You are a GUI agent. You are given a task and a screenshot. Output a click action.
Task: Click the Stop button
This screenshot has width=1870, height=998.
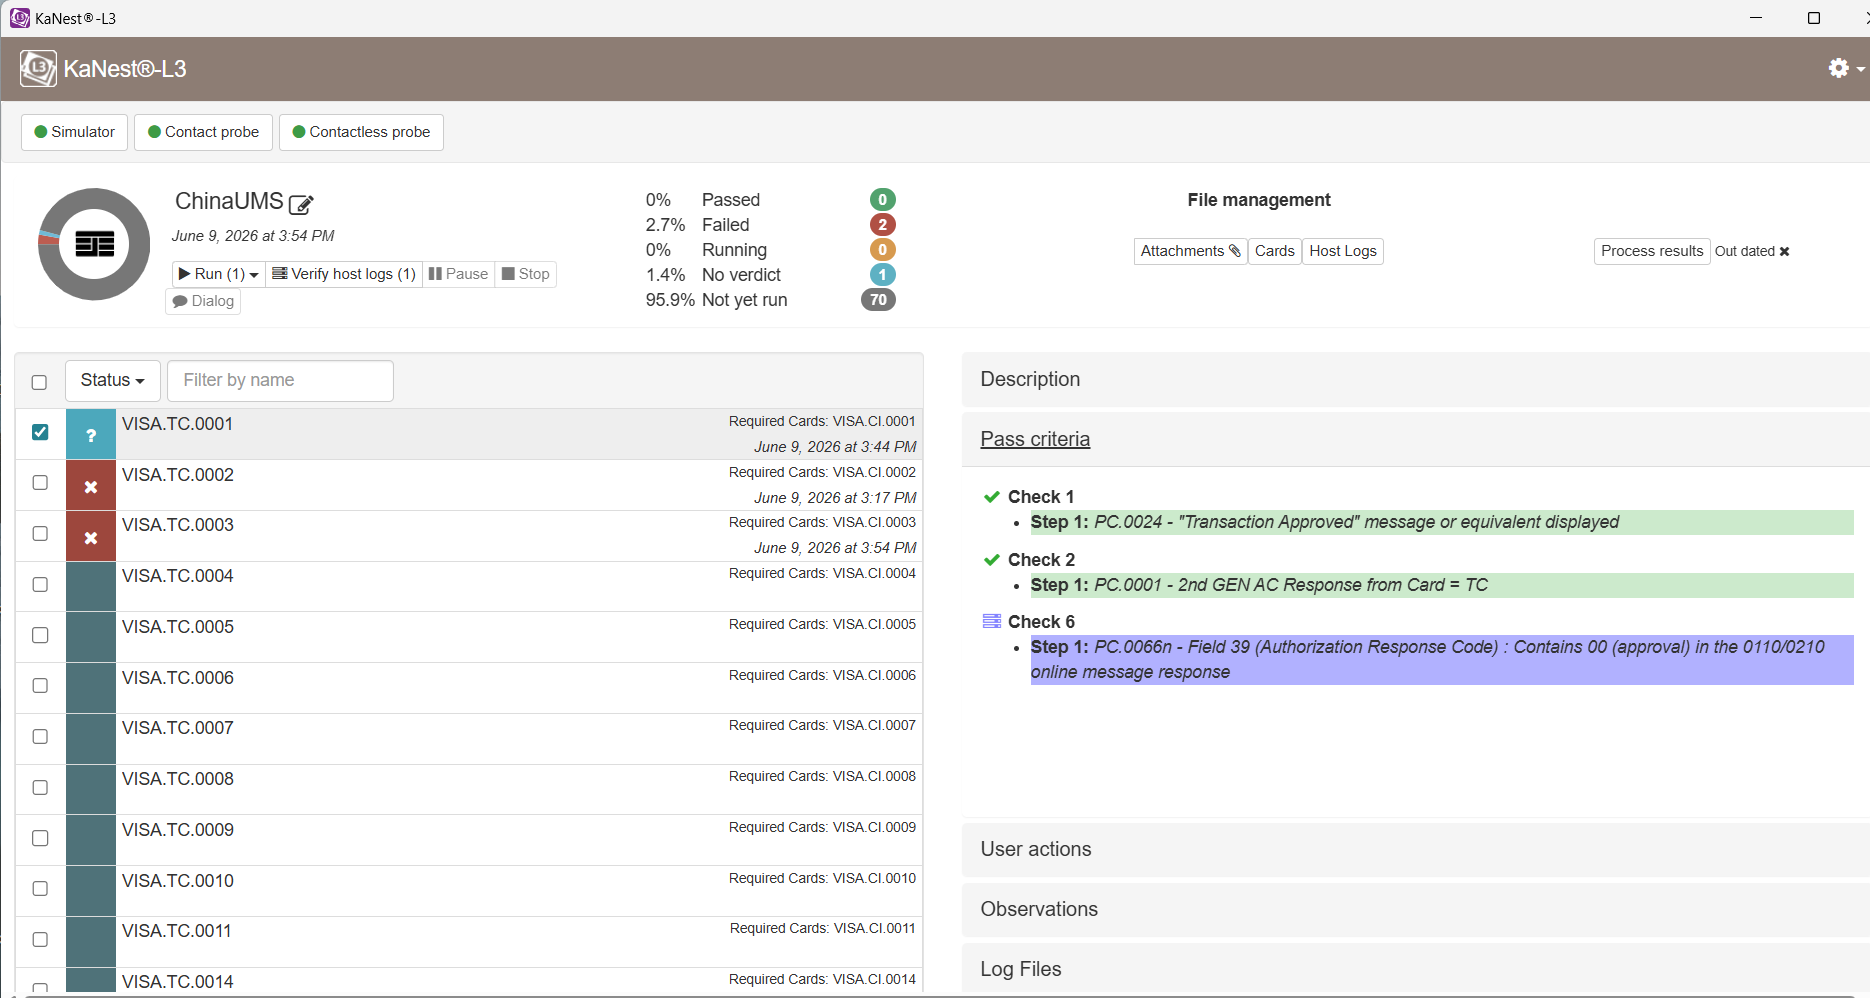pyautogui.click(x=526, y=274)
